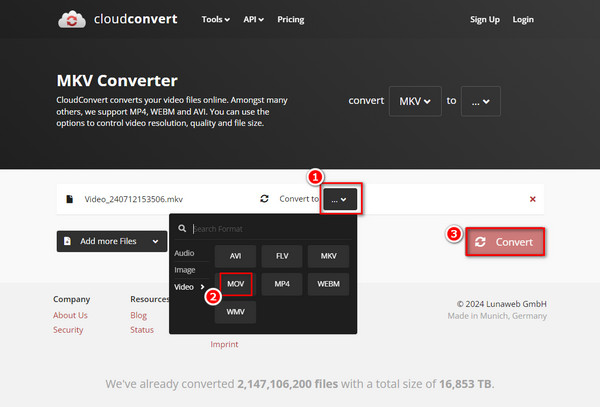This screenshot has height=407, width=600.
Task: Select the Video_240712153506.mkv file name
Action: point(134,199)
